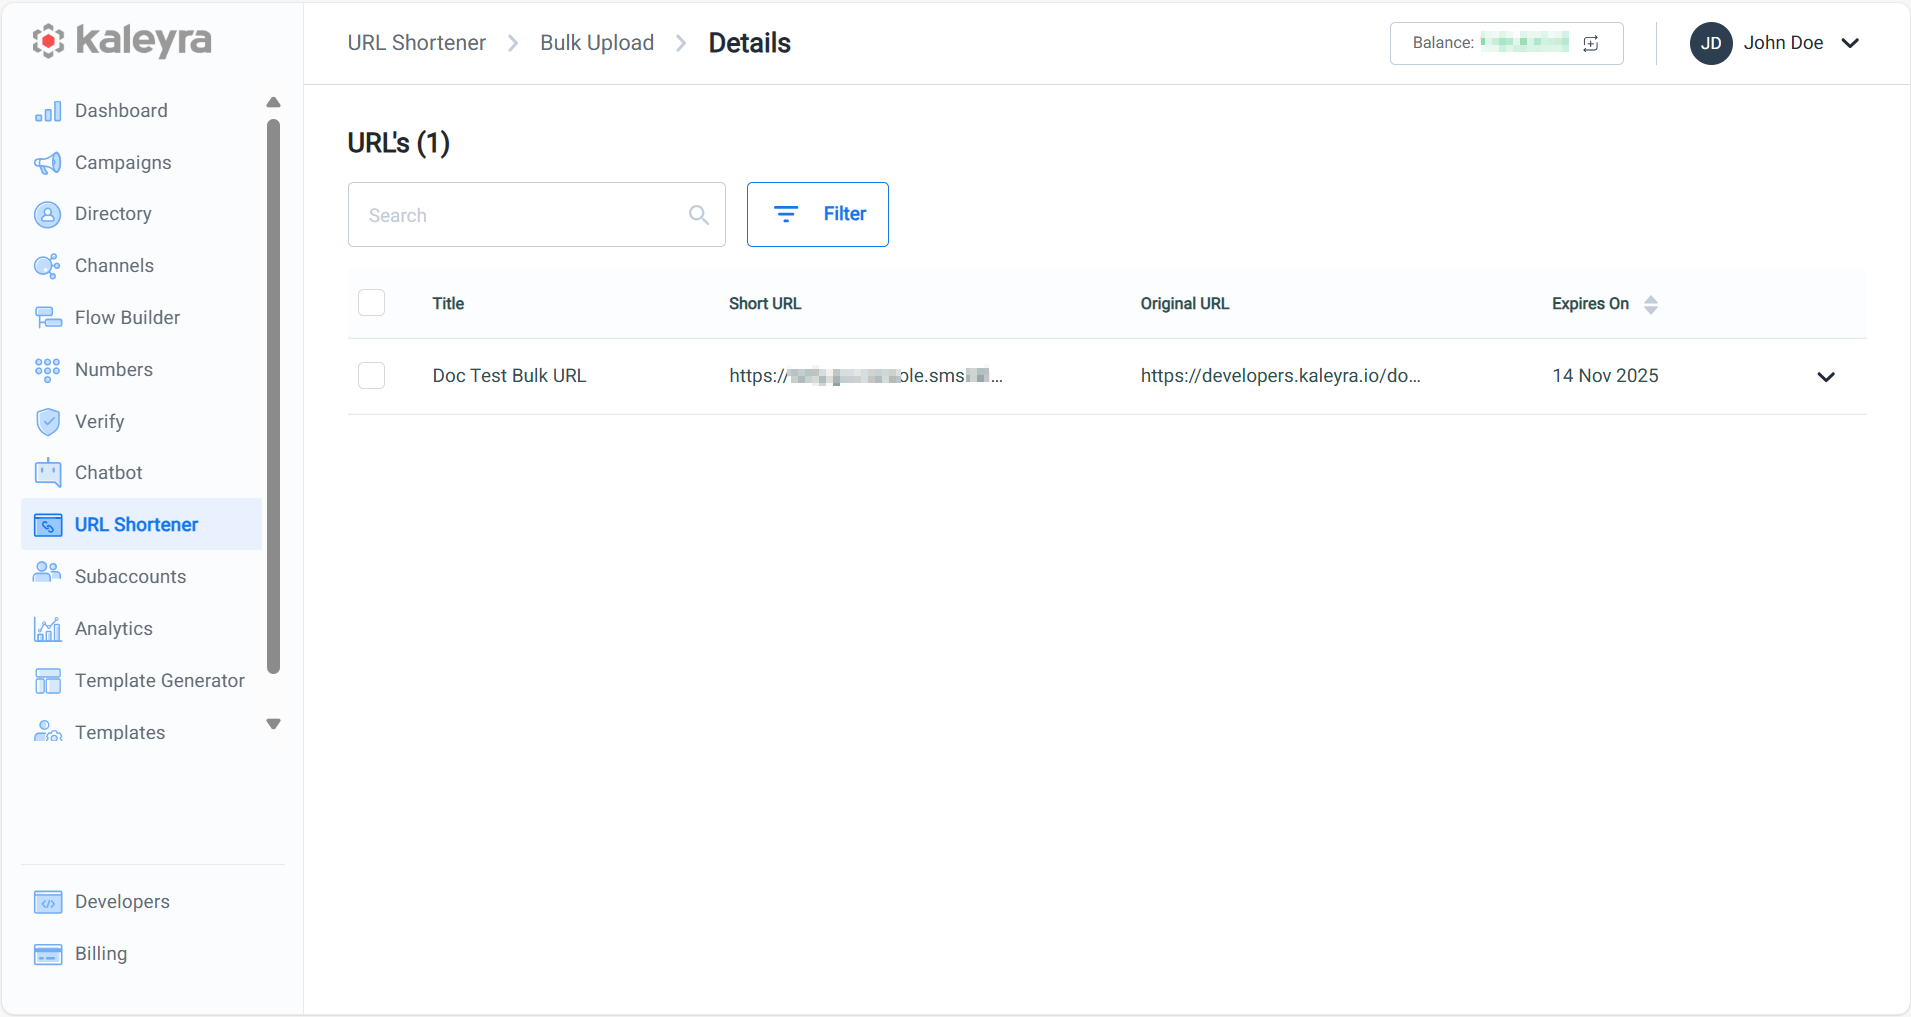
Task: Open the shortened https URL link
Action: [x=865, y=376]
